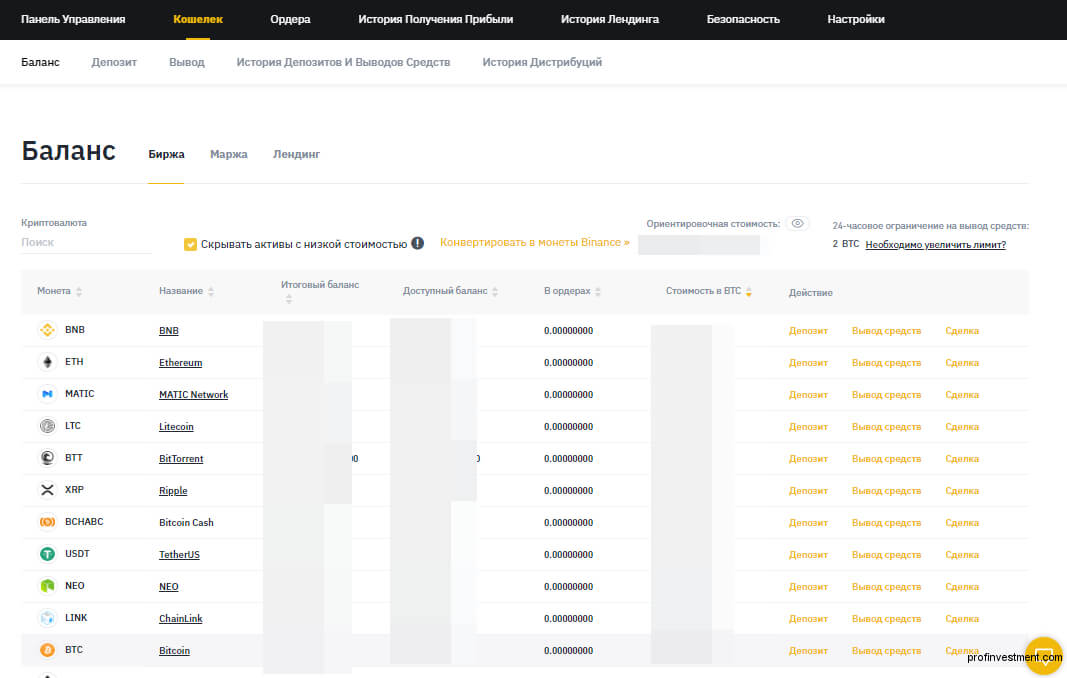The height and width of the screenshot is (678, 1067).
Task: Open the chat support bubble
Action: [x=1044, y=656]
